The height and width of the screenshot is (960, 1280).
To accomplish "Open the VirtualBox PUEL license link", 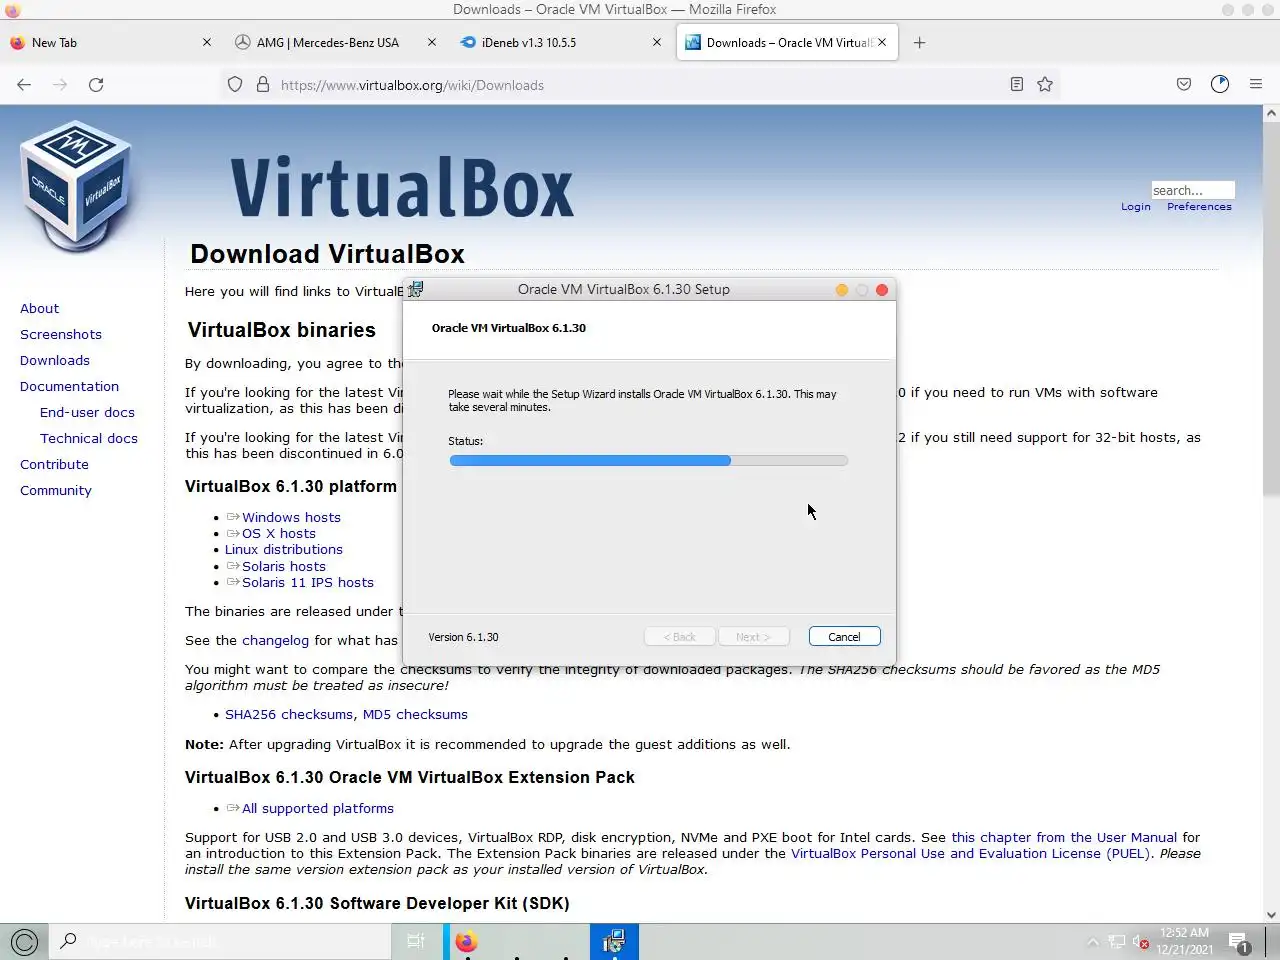I will [970, 854].
